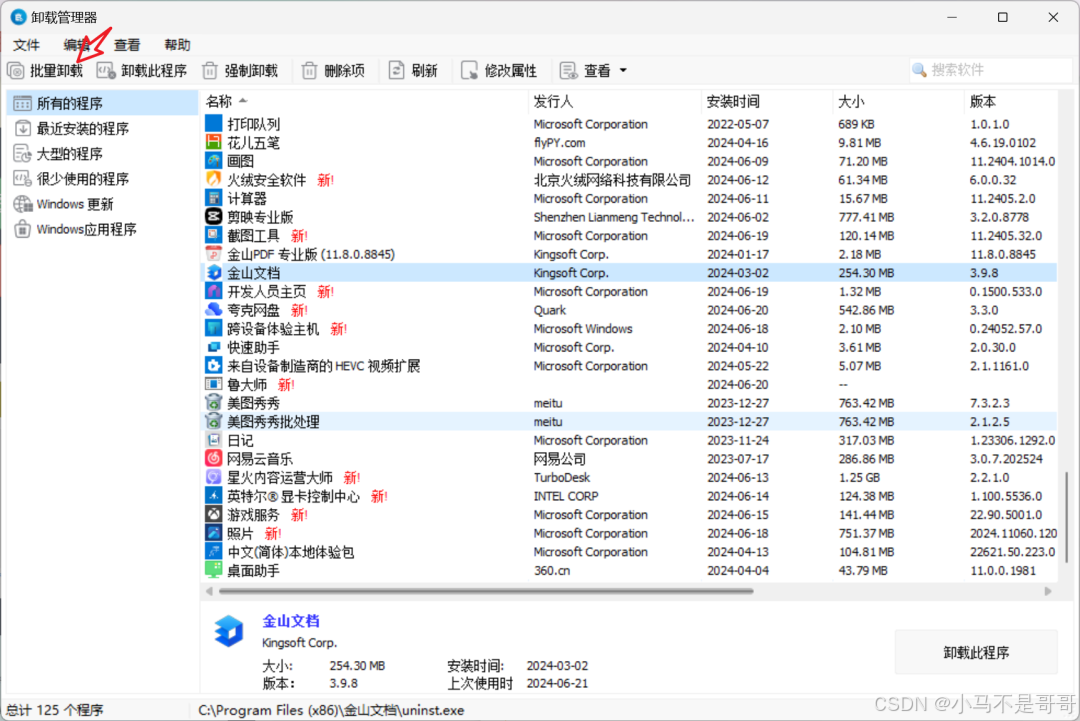Click the horizontal scrollbar right arrow

(1048, 591)
